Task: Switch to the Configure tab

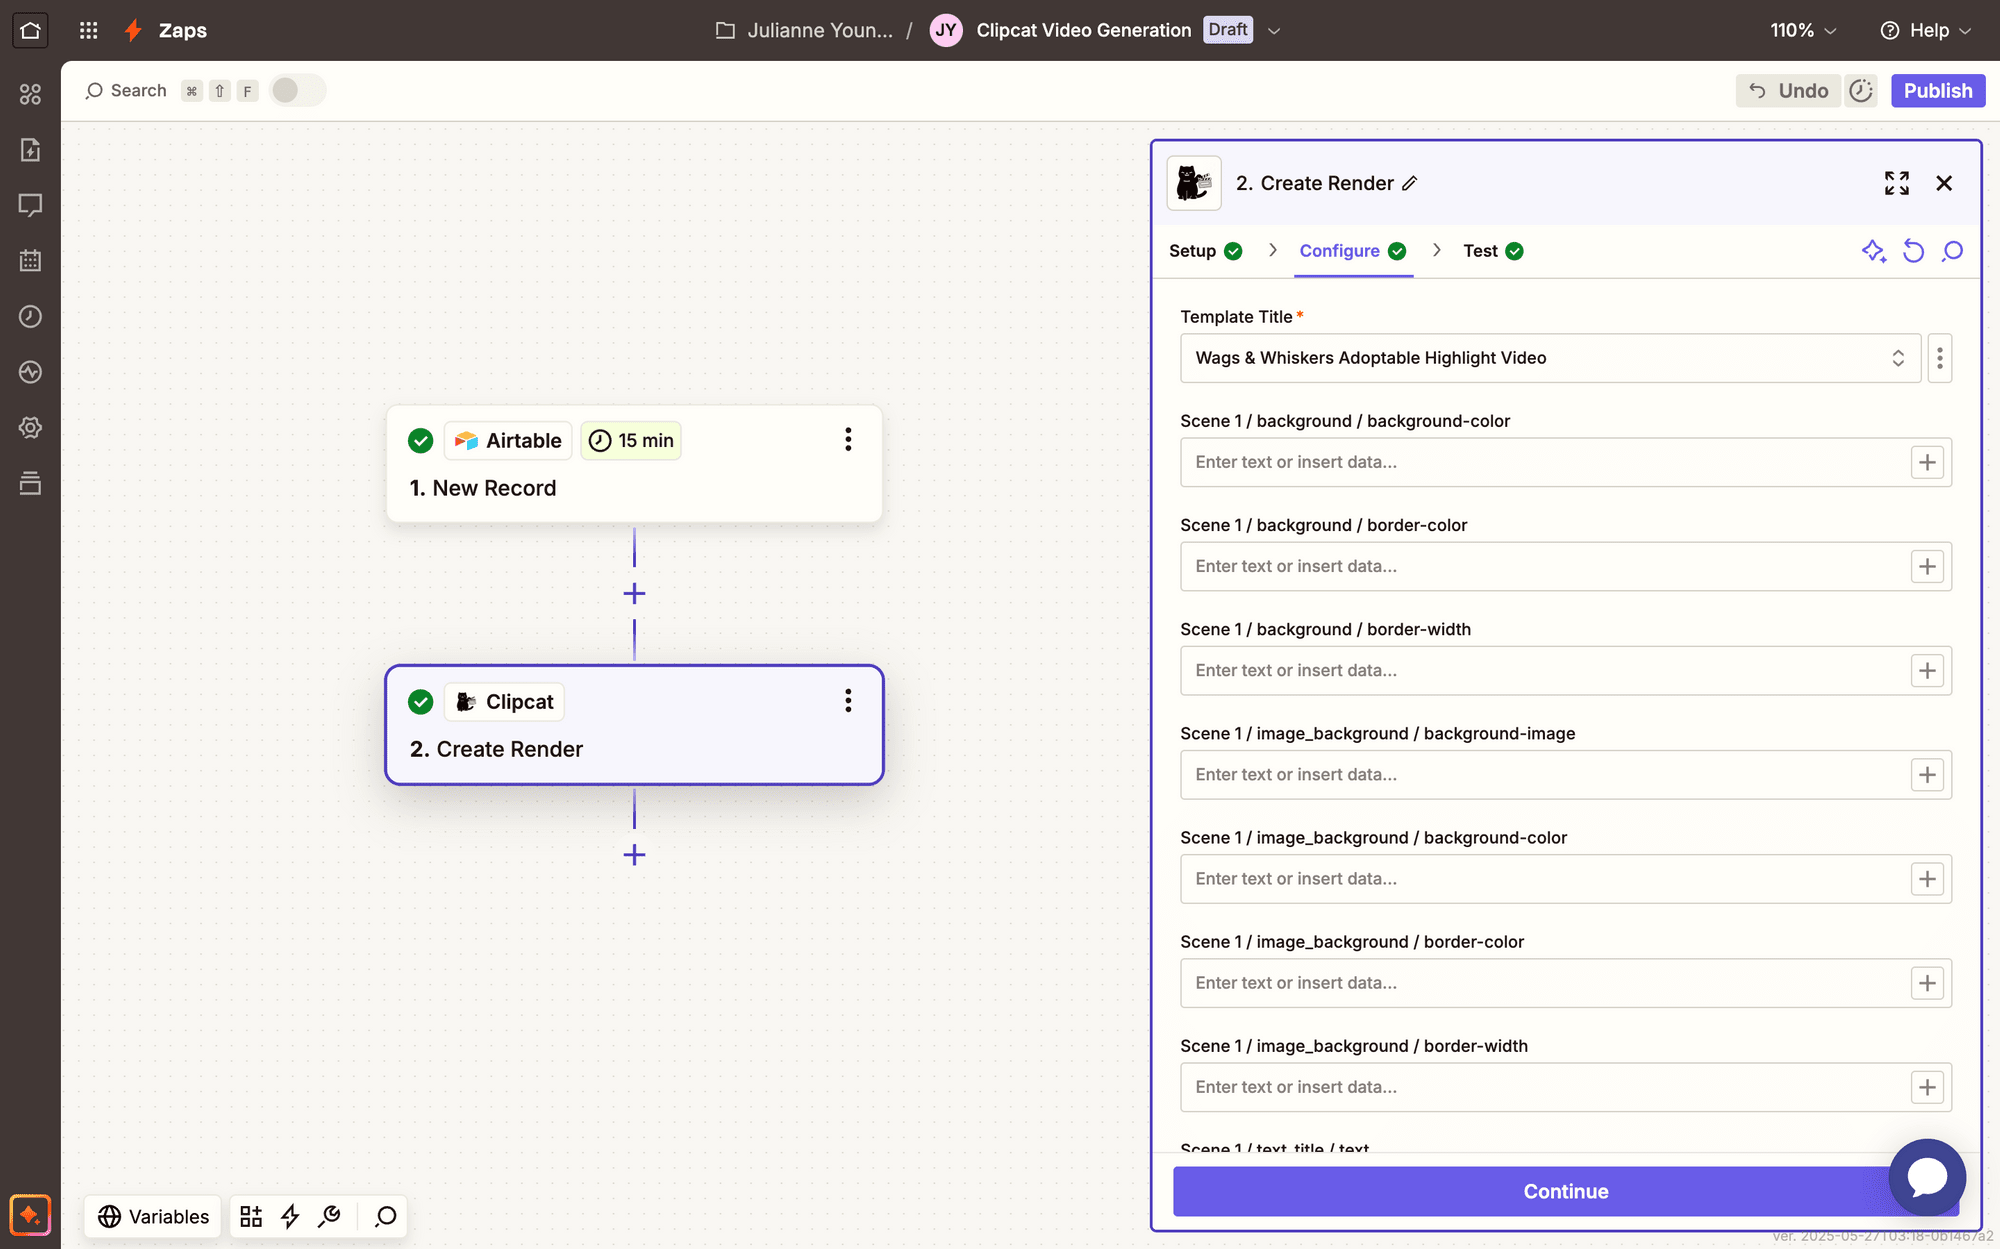Action: click(x=1353, y=251)
